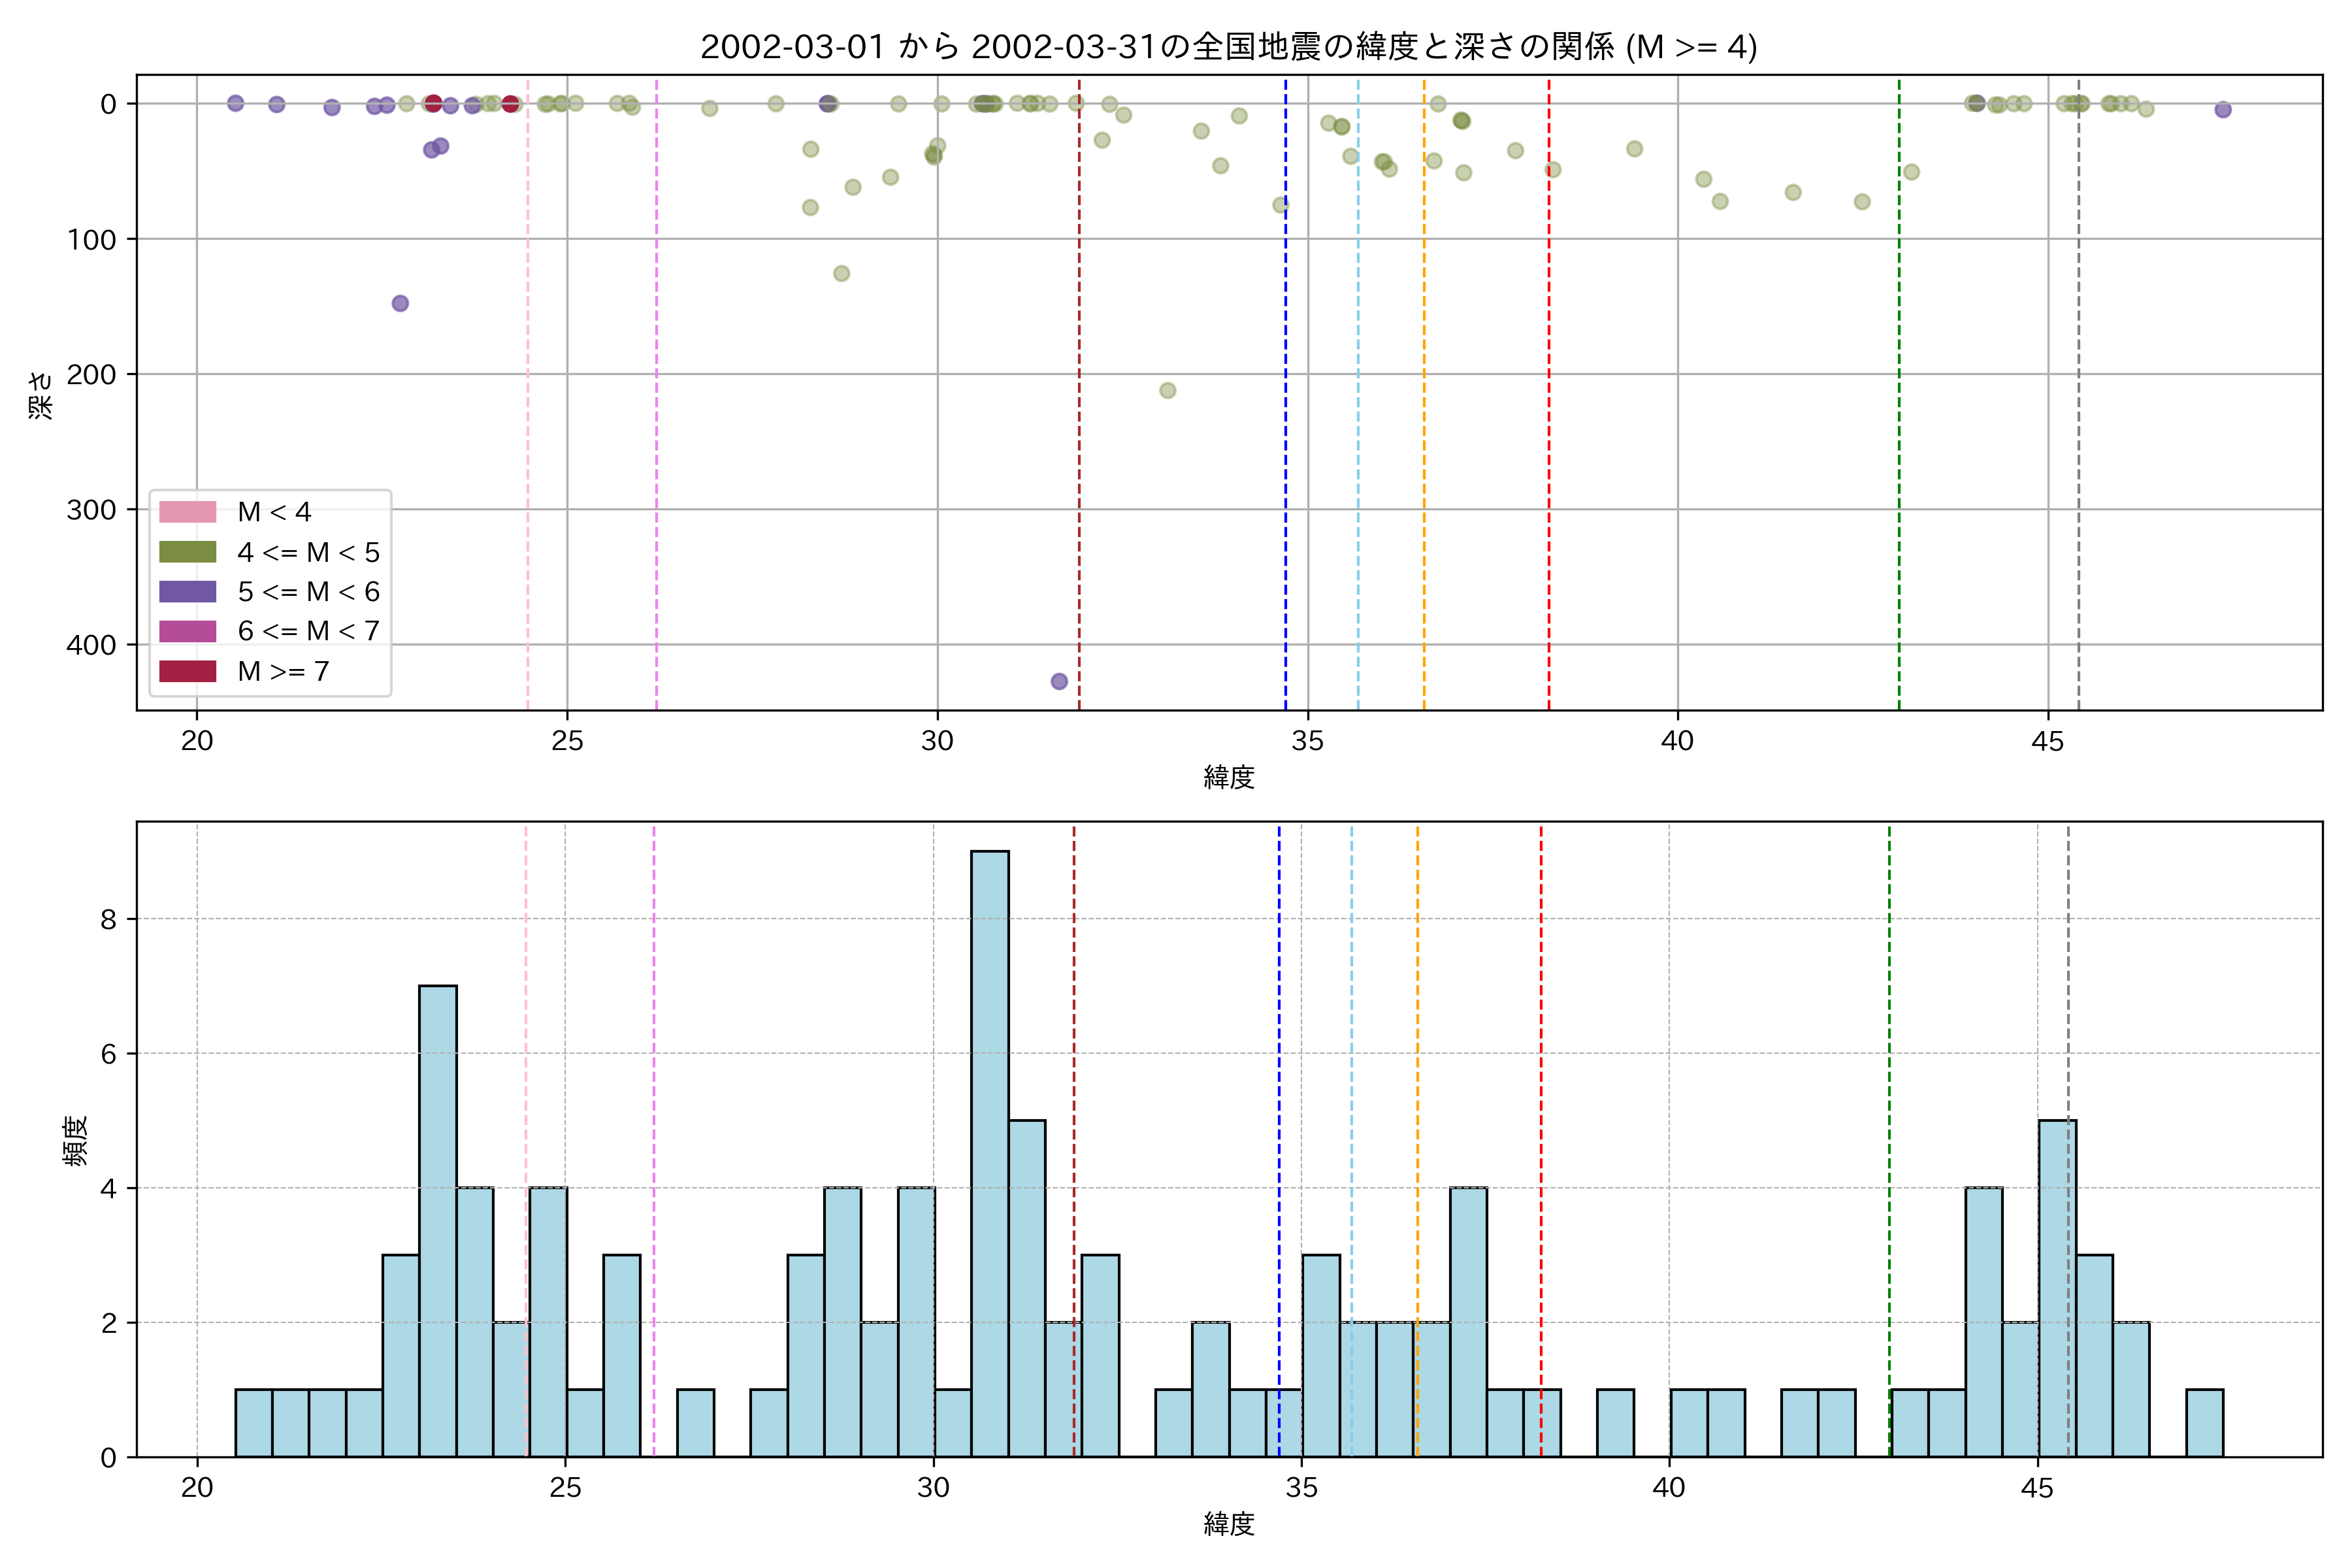This screenshot has height=1568, width=2352.
Task: Click the chart title text at the top
Action: 1228,47
